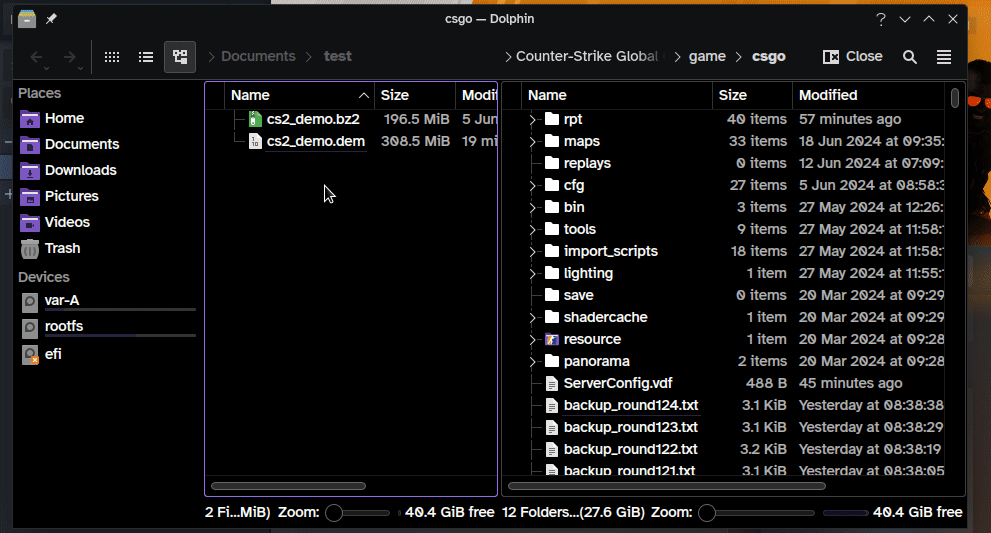Open the hamburger menu
Screen dimensions: 991x533
tap(944, 57)
